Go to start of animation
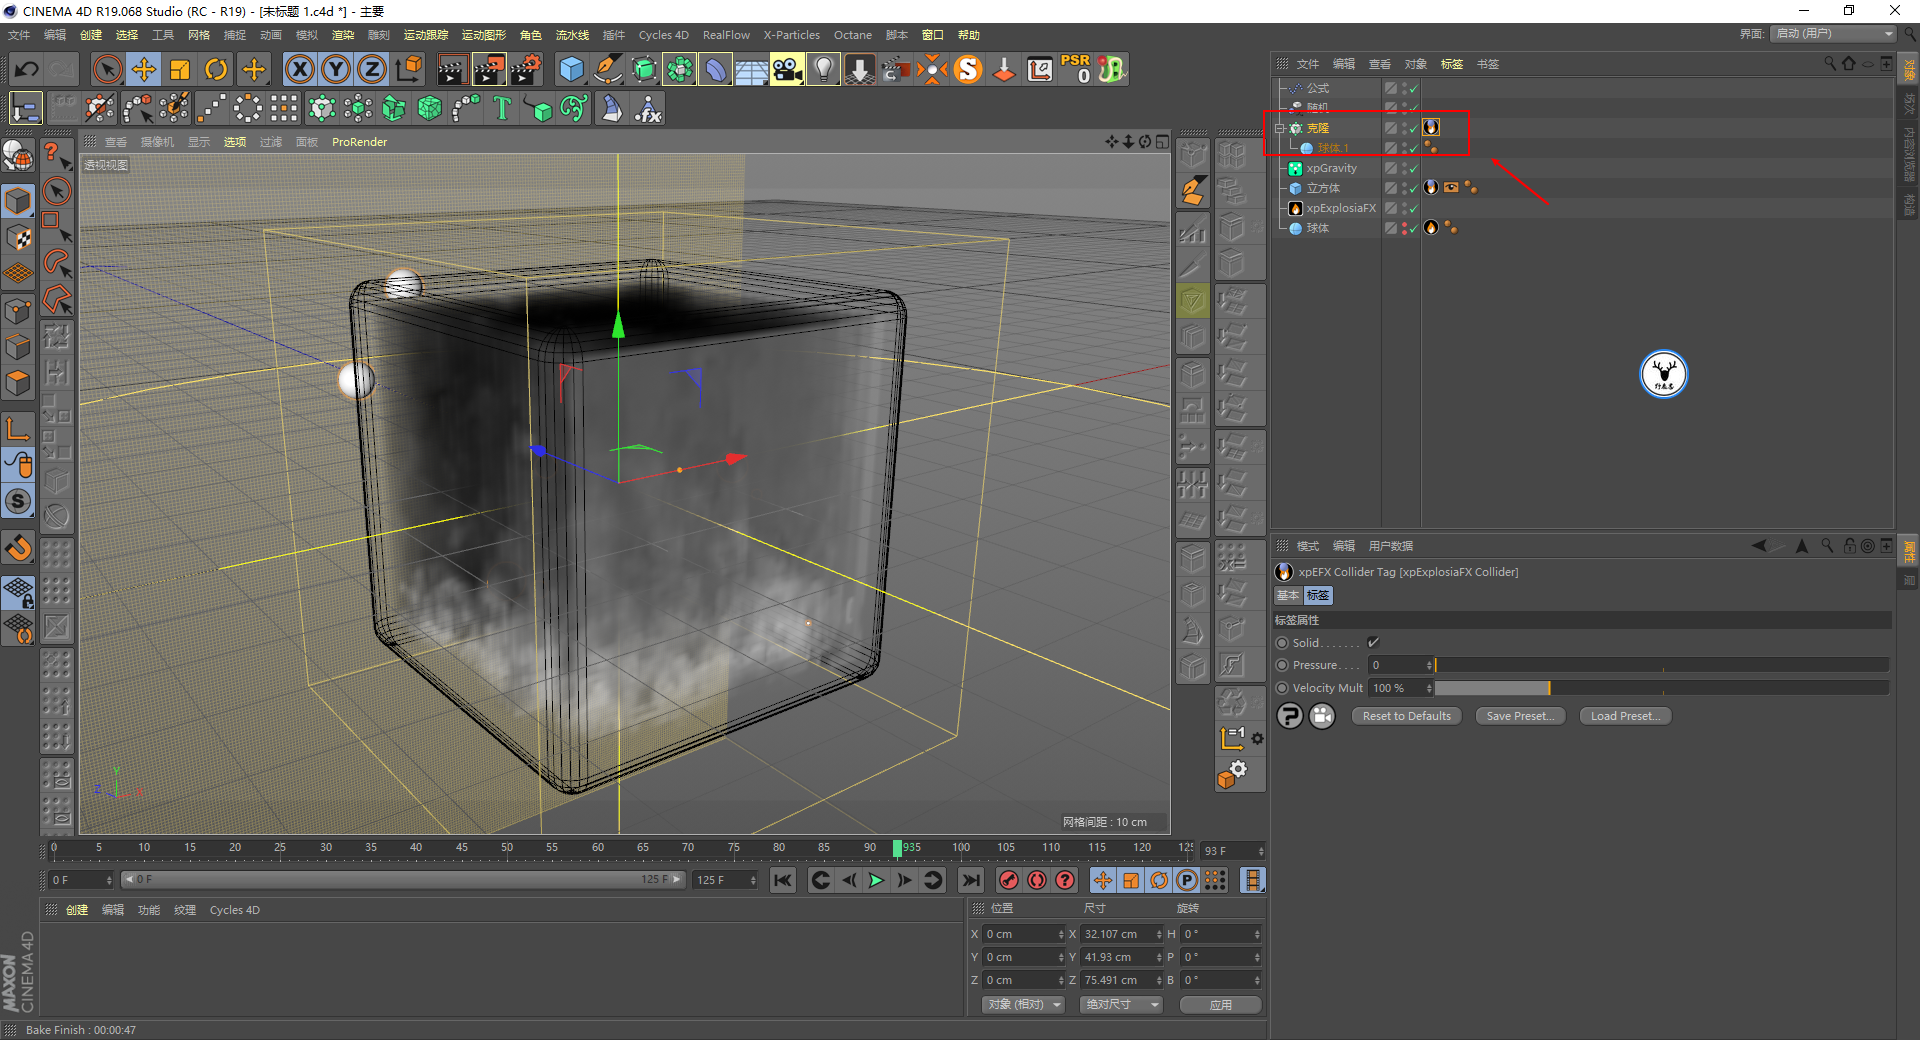 [x=783, y=880]
